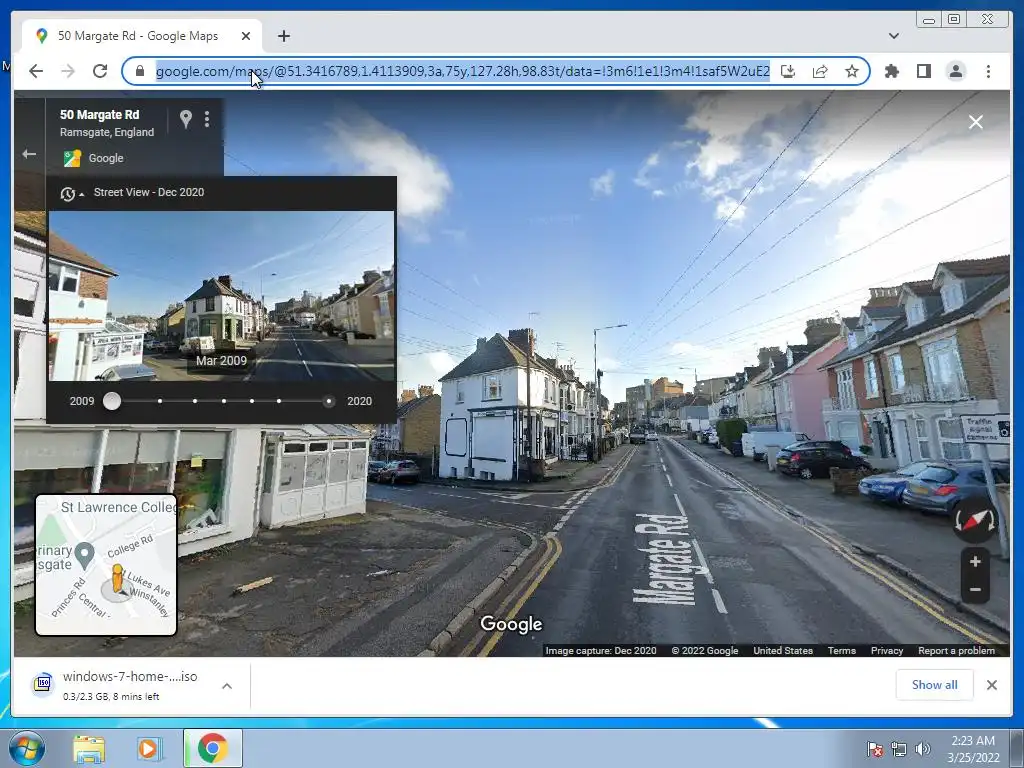Screen dimensions: 1024x768
Task: Click Street View back arrow
Action: [x=29, y=154]
